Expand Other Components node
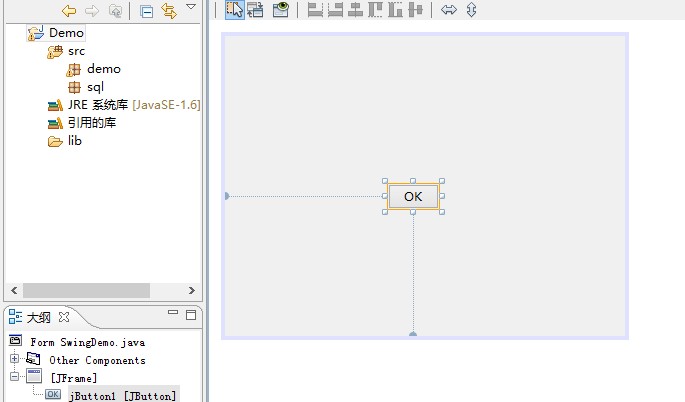This screenshot has width=685, height=402. click(14, 360)
